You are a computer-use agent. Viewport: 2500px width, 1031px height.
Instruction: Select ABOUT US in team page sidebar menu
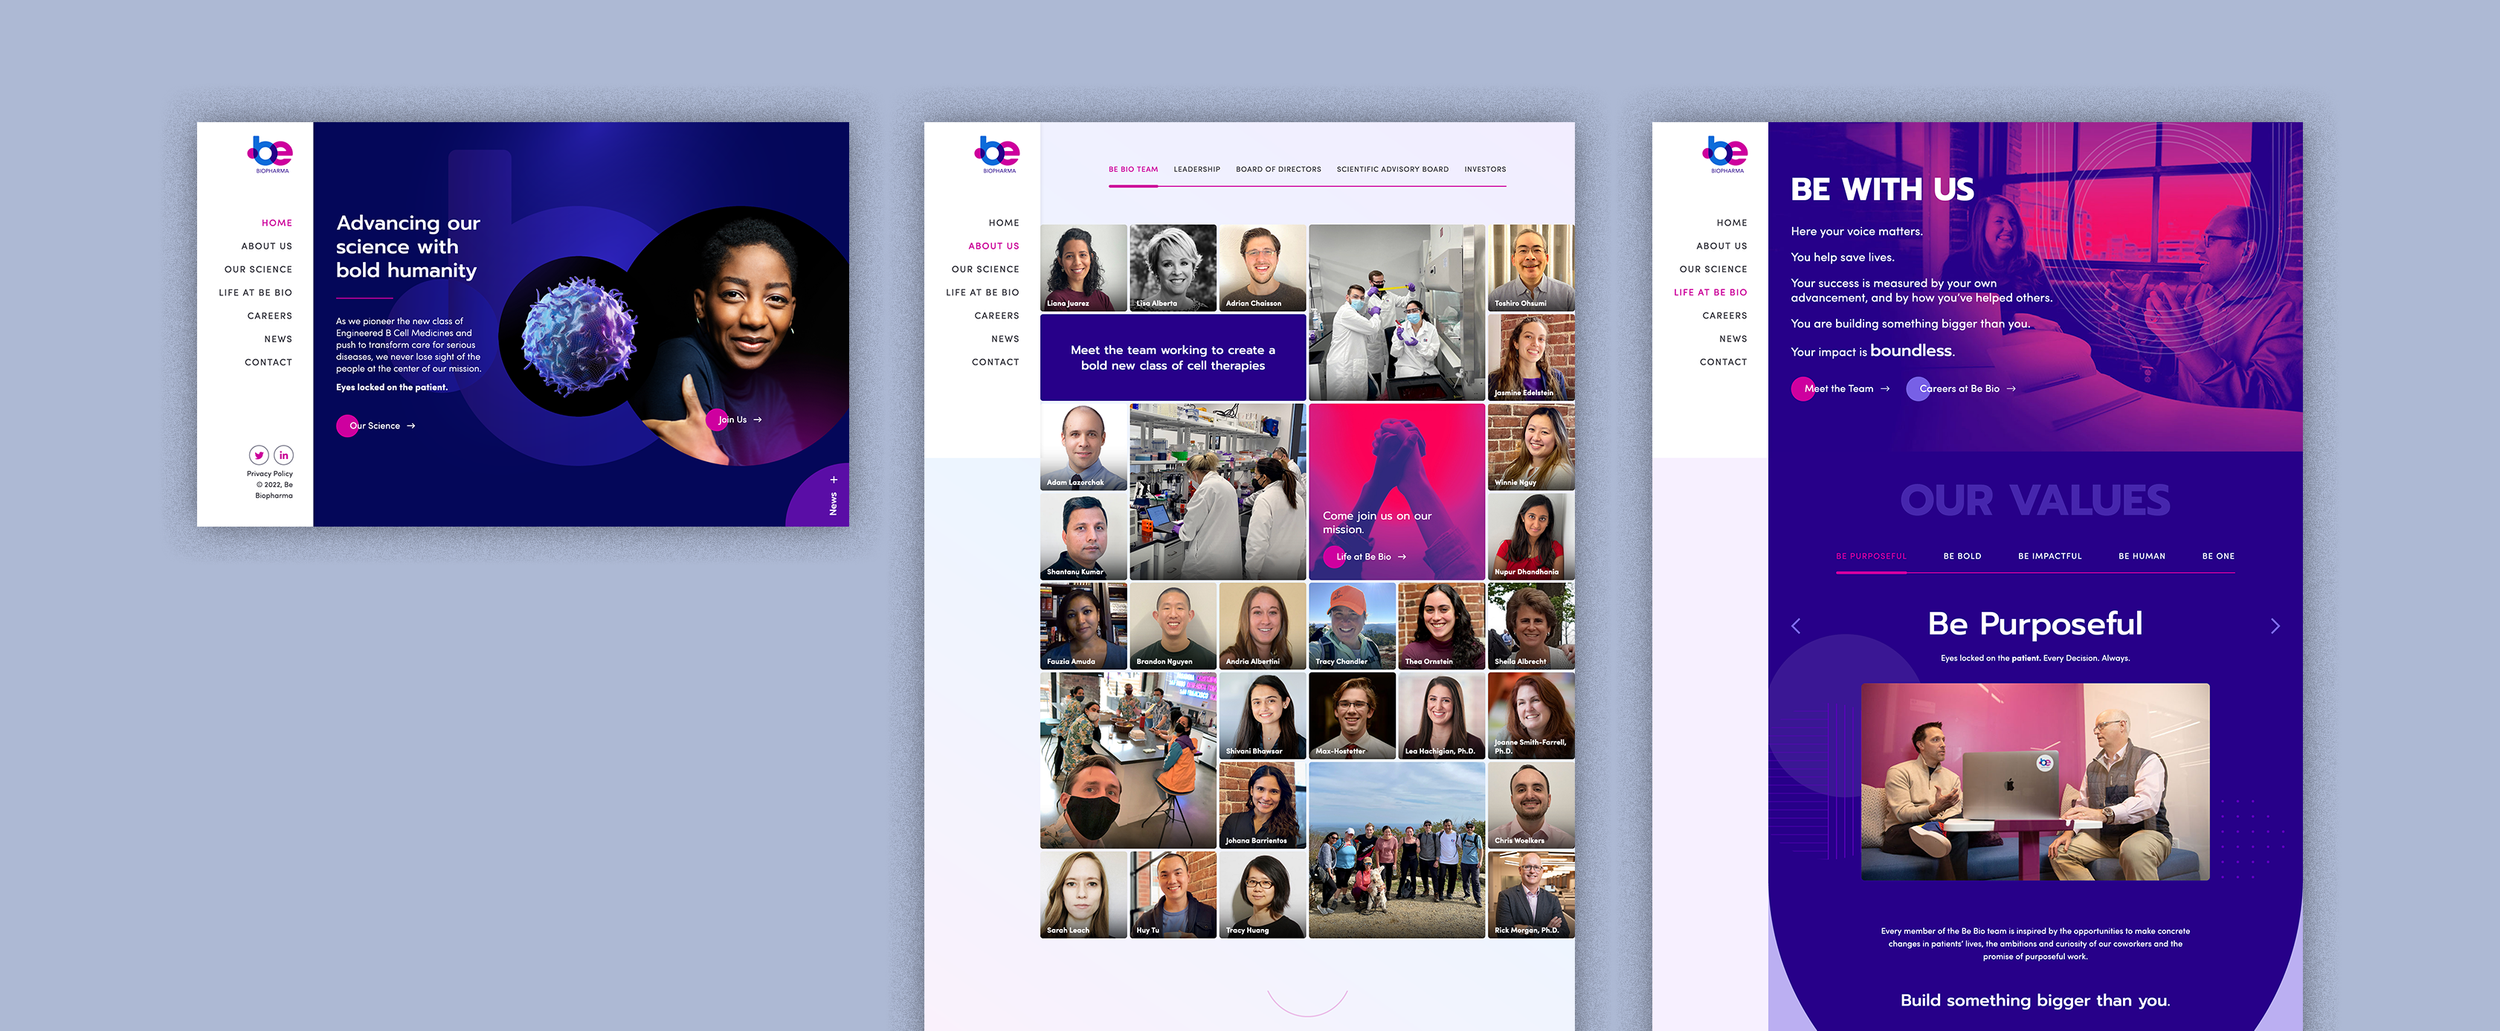pyautogui.click(x=994, y=246)
